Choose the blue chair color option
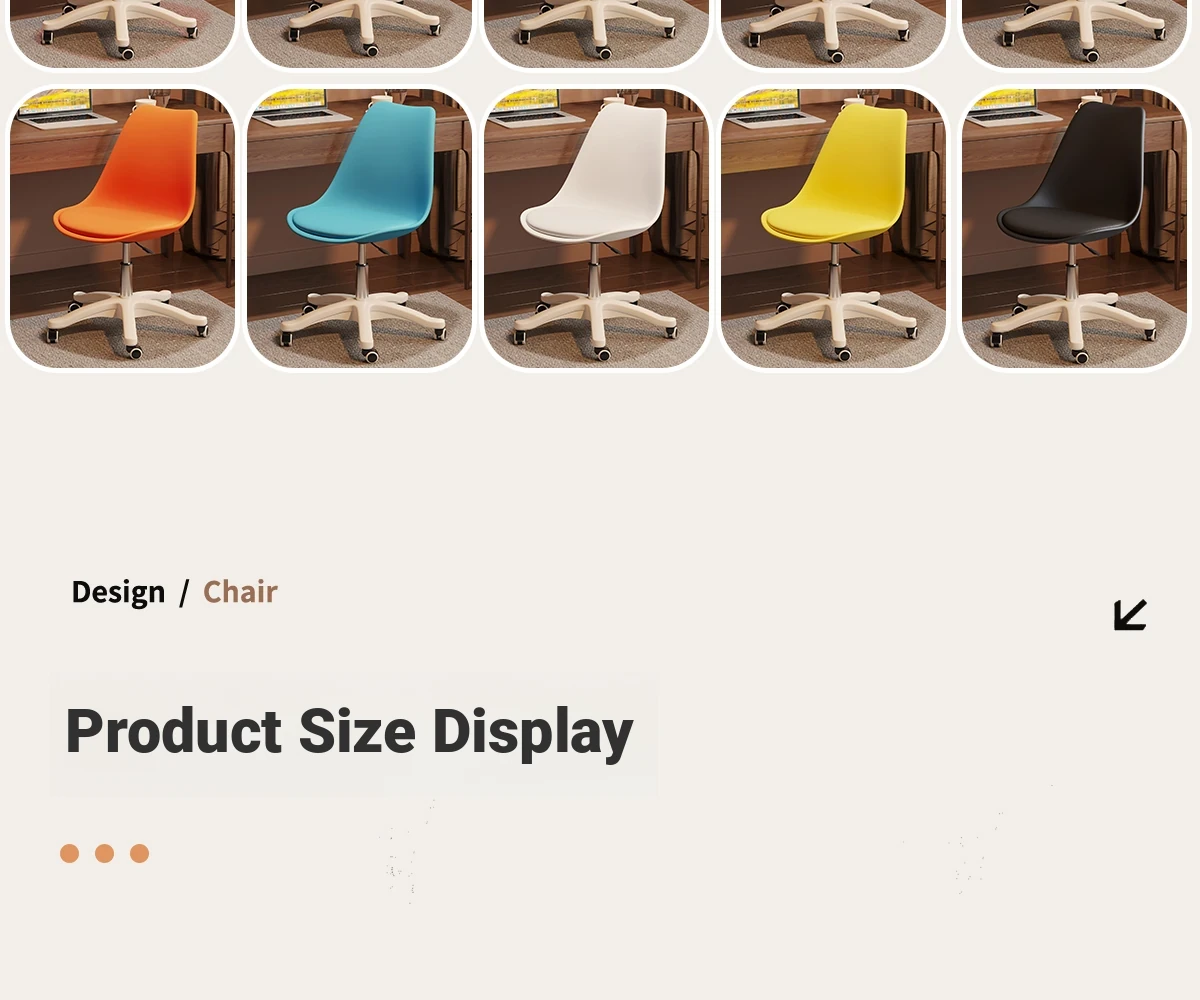The width and height of the screenshot is (1200, 1000). pos(359,228)
